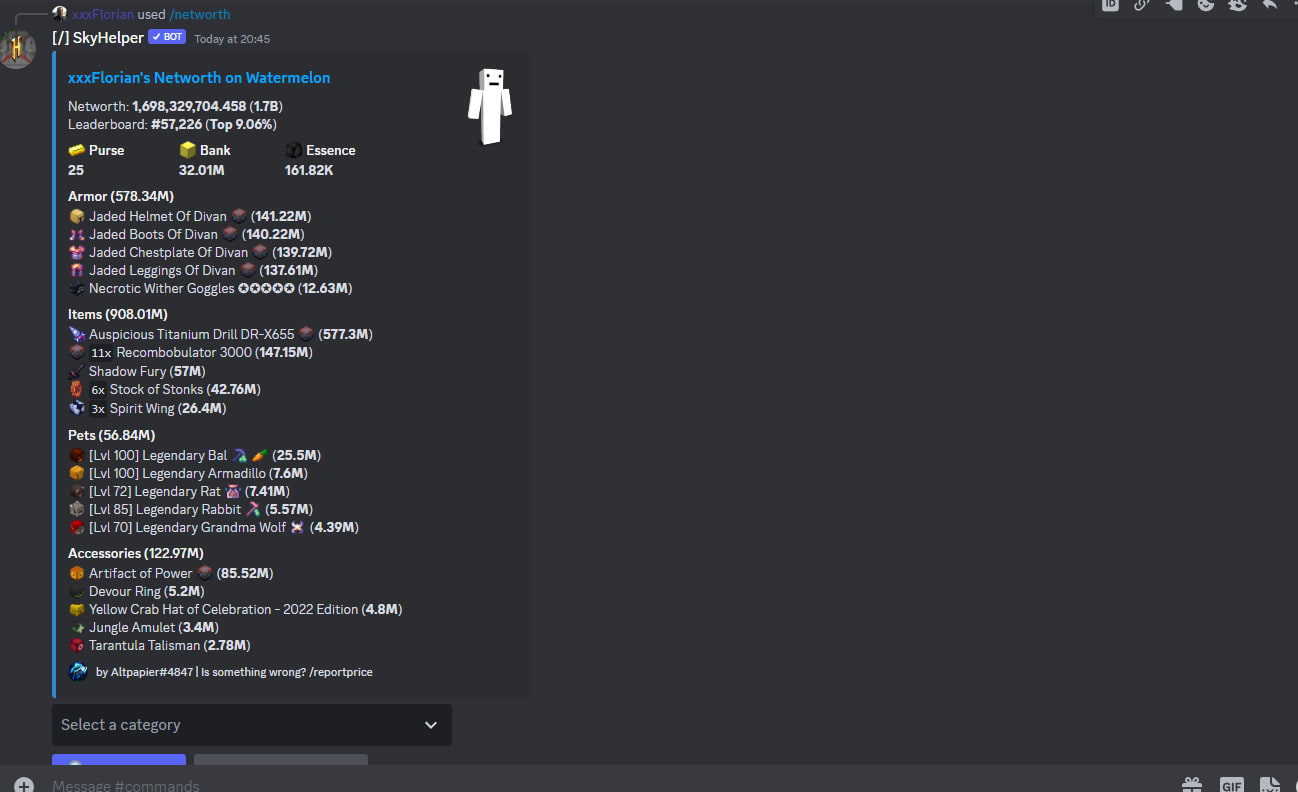
Task: Click the Auspicious Titanium Drill icon
Action: pyautogui.click(x=77, y=334)
